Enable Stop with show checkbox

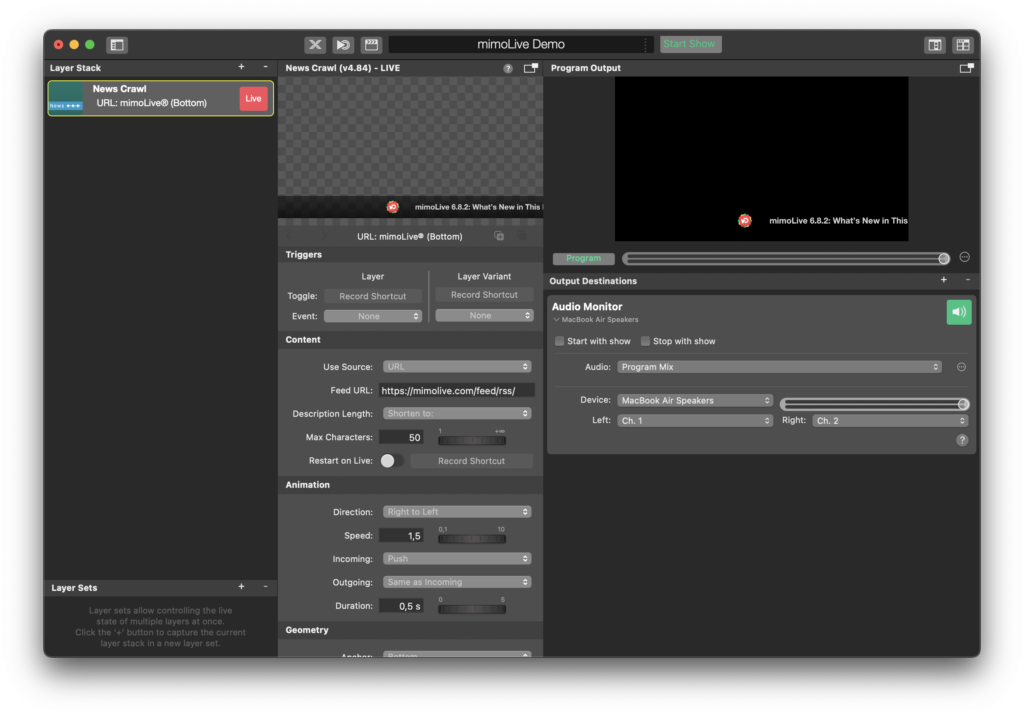[x=645, y=341]
